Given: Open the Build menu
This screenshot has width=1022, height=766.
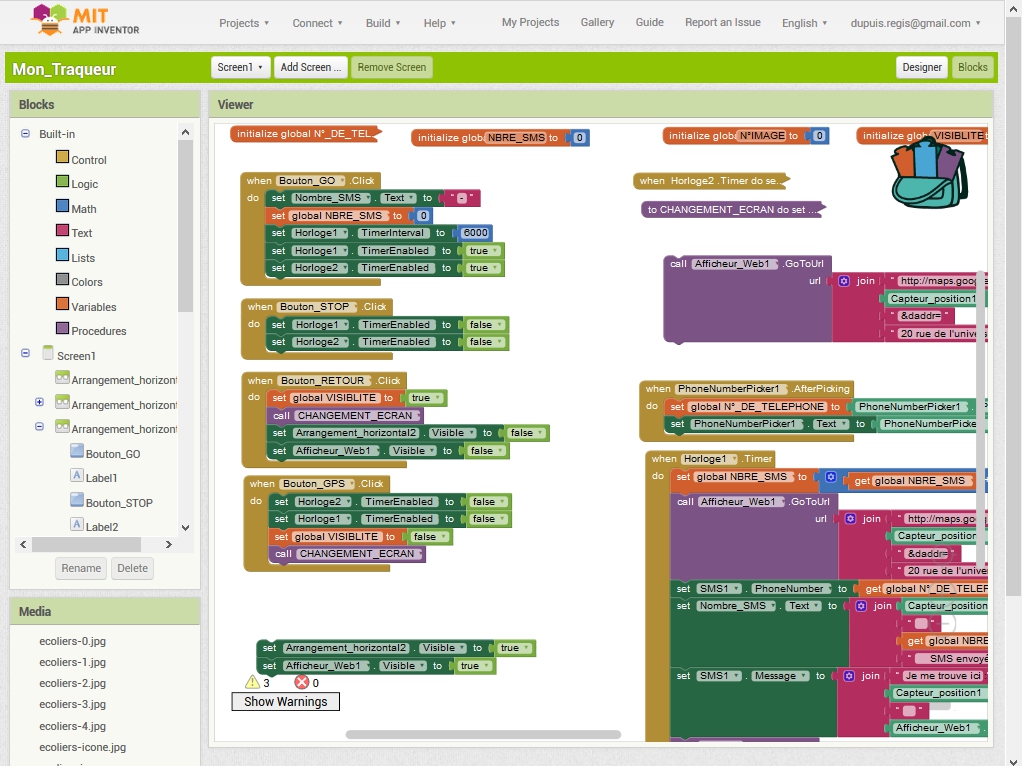Looking at the screenshot, I should click(383, 23).
